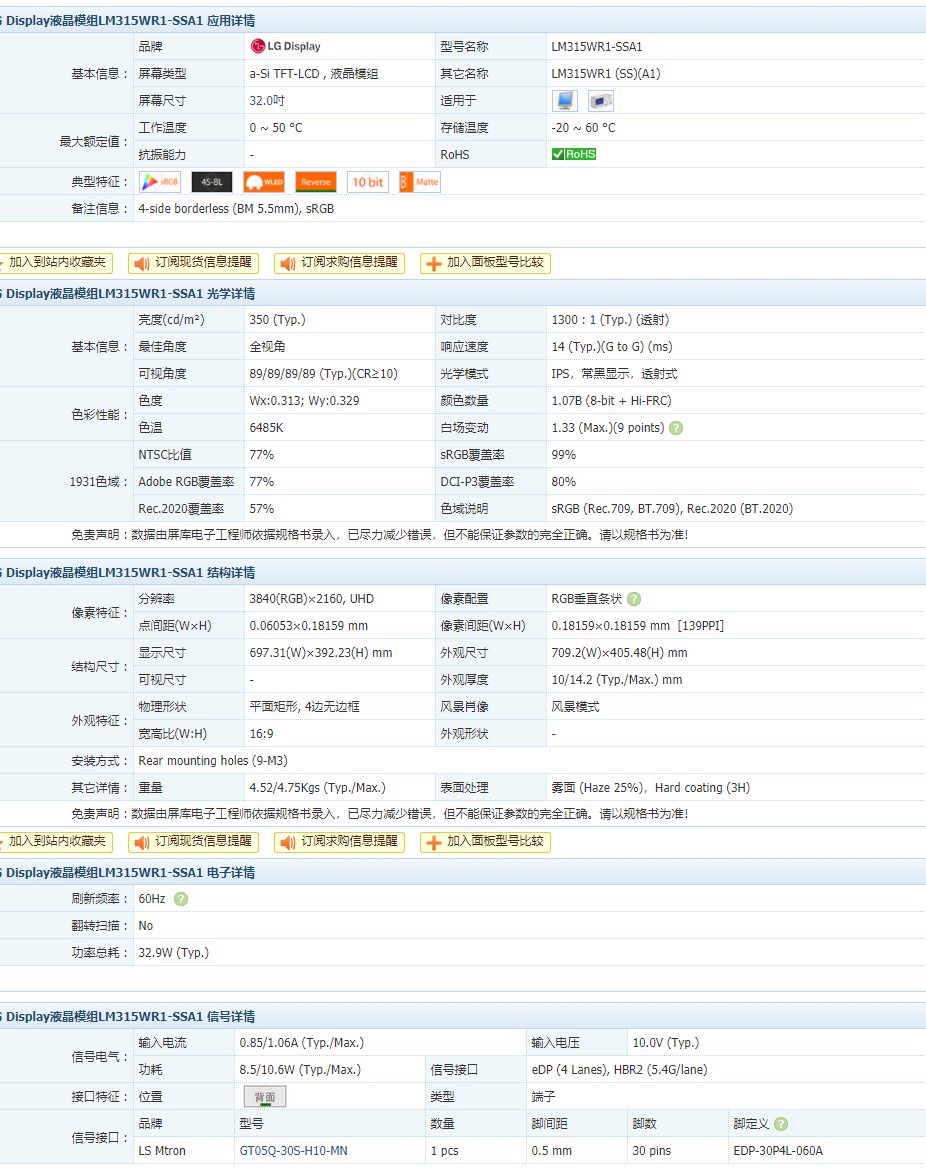The width and height of the screenshot is (926, 1169).
Task: Click the contrast value 1300 : 1 (Typ.)
Action: (593, 320)
